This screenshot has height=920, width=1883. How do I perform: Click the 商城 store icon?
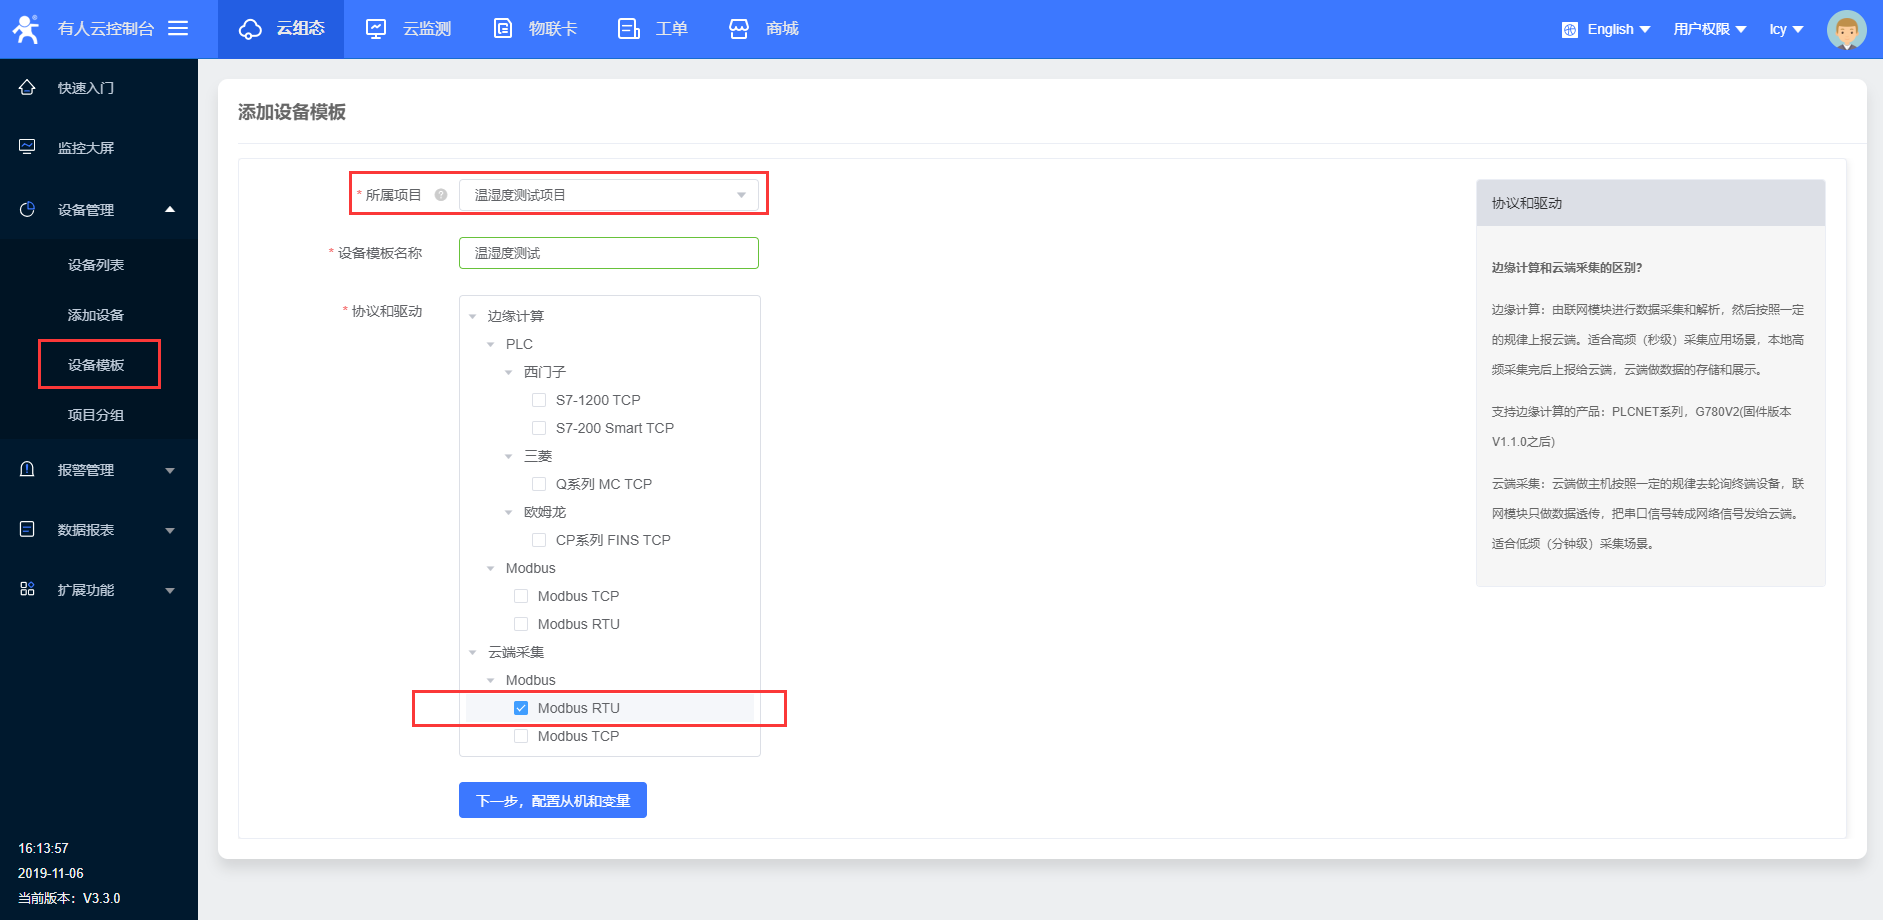739,29
